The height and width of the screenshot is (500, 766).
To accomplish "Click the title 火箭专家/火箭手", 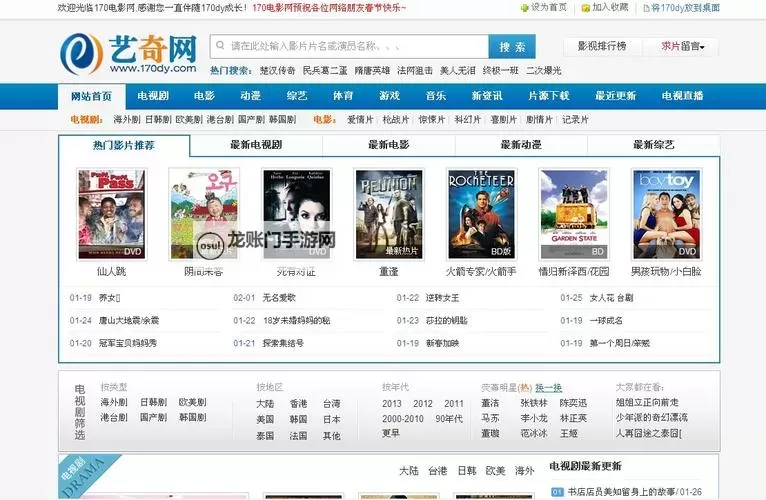I will pos(481,271).
